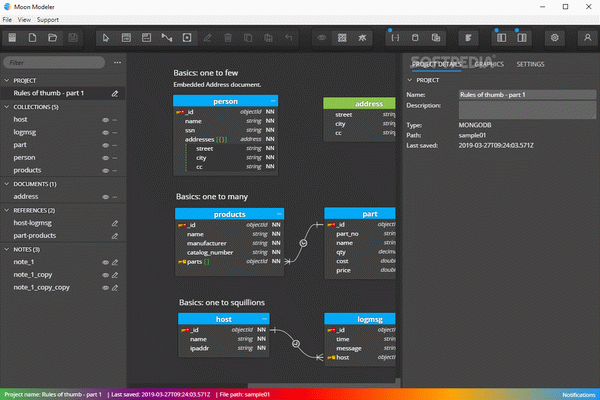Open the sidebar three-dots options

click(117, 62)
